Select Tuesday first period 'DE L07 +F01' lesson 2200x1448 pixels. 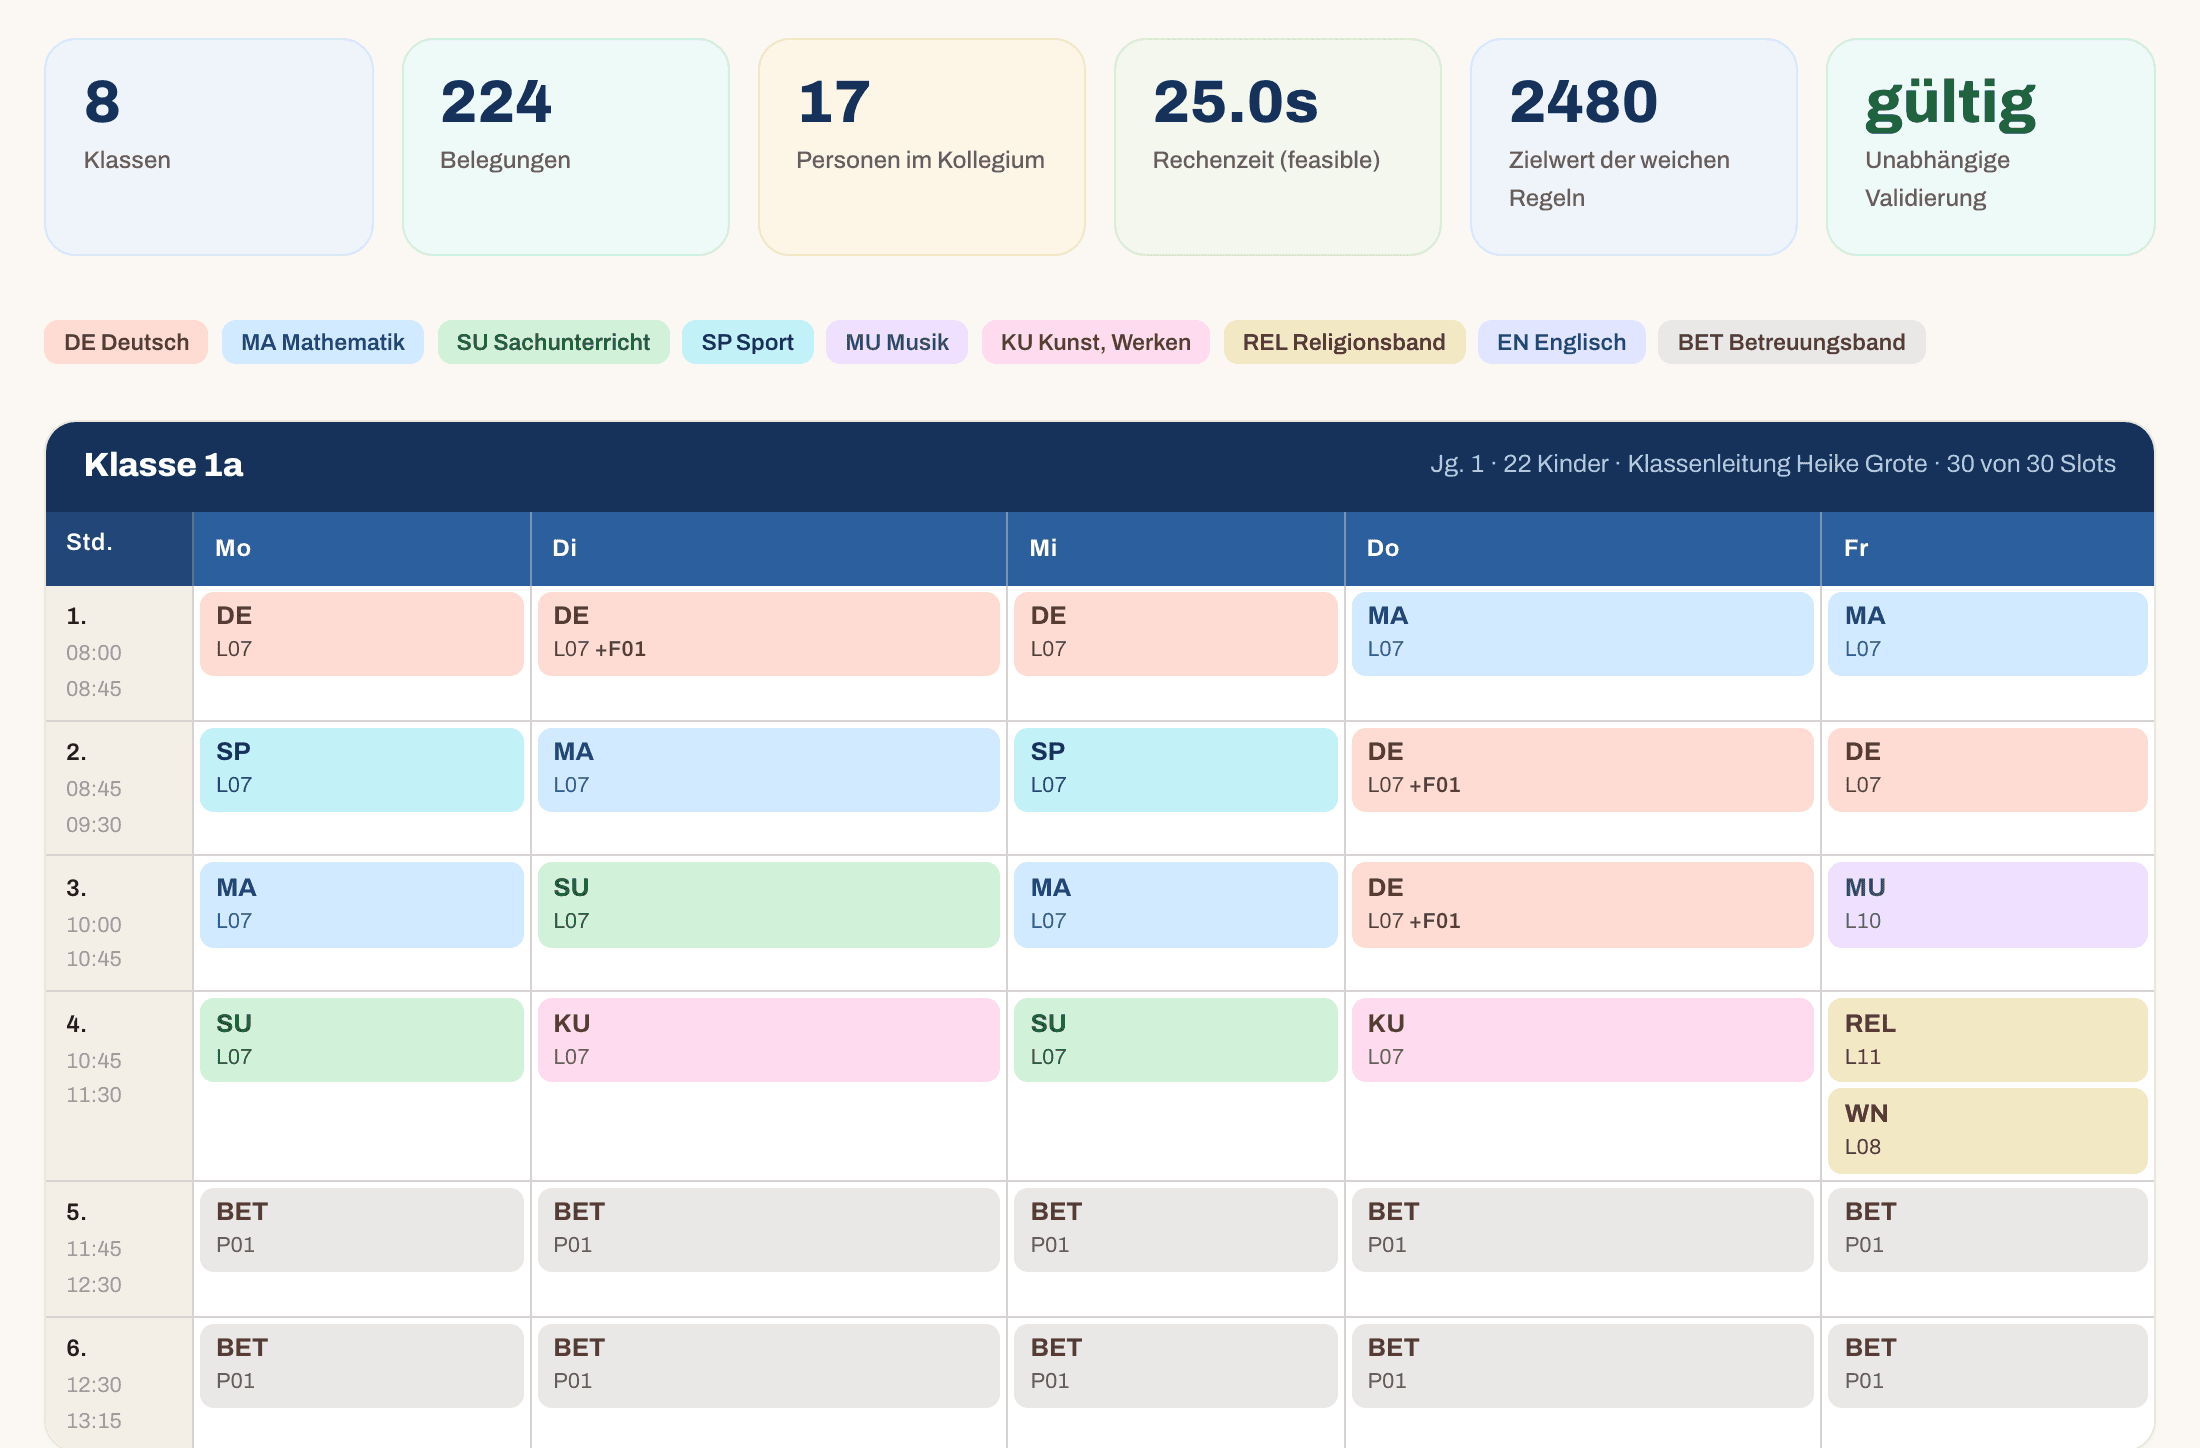pos(769,634)
